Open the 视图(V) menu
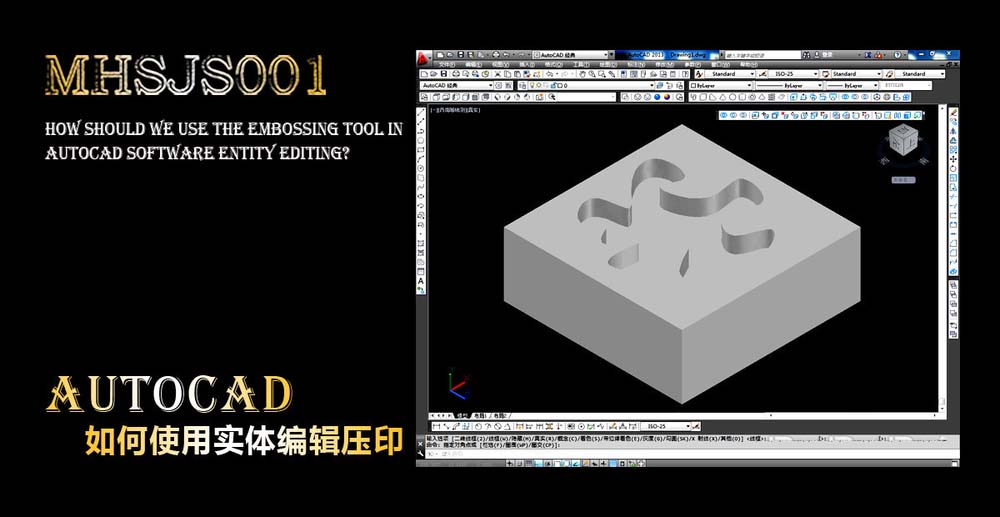The width and height of the screenshot is (1000, 517). [x=500, y=65]
